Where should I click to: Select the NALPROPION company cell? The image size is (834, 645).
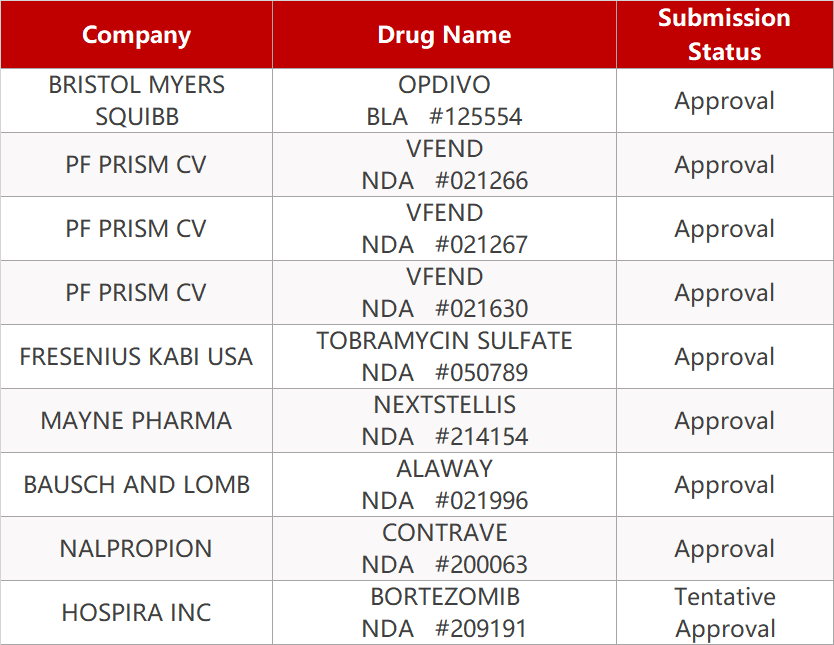tap(136, 549)
